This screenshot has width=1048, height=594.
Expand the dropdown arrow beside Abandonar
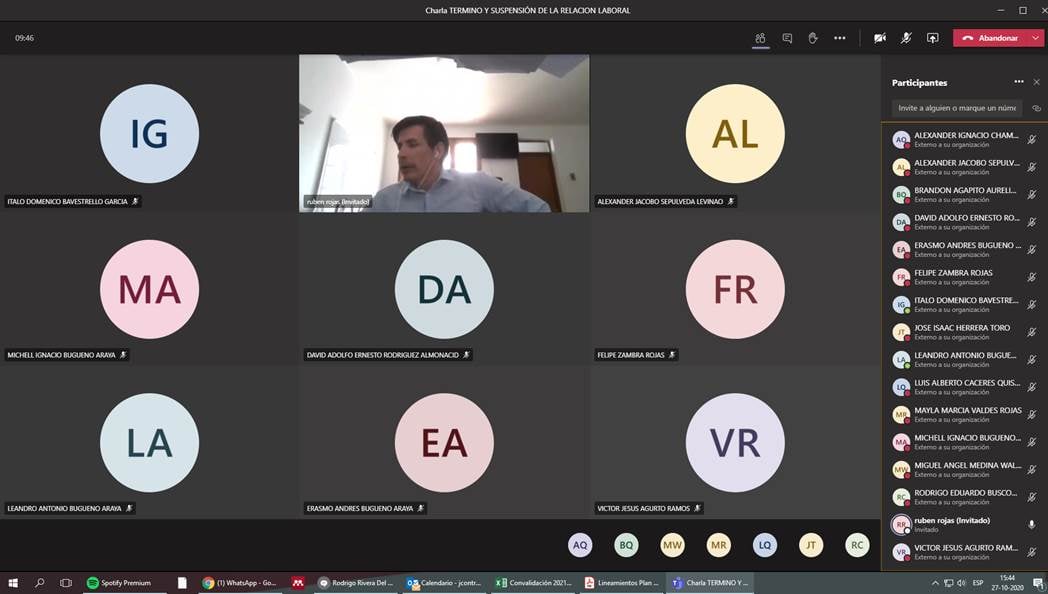(1035, 38)
